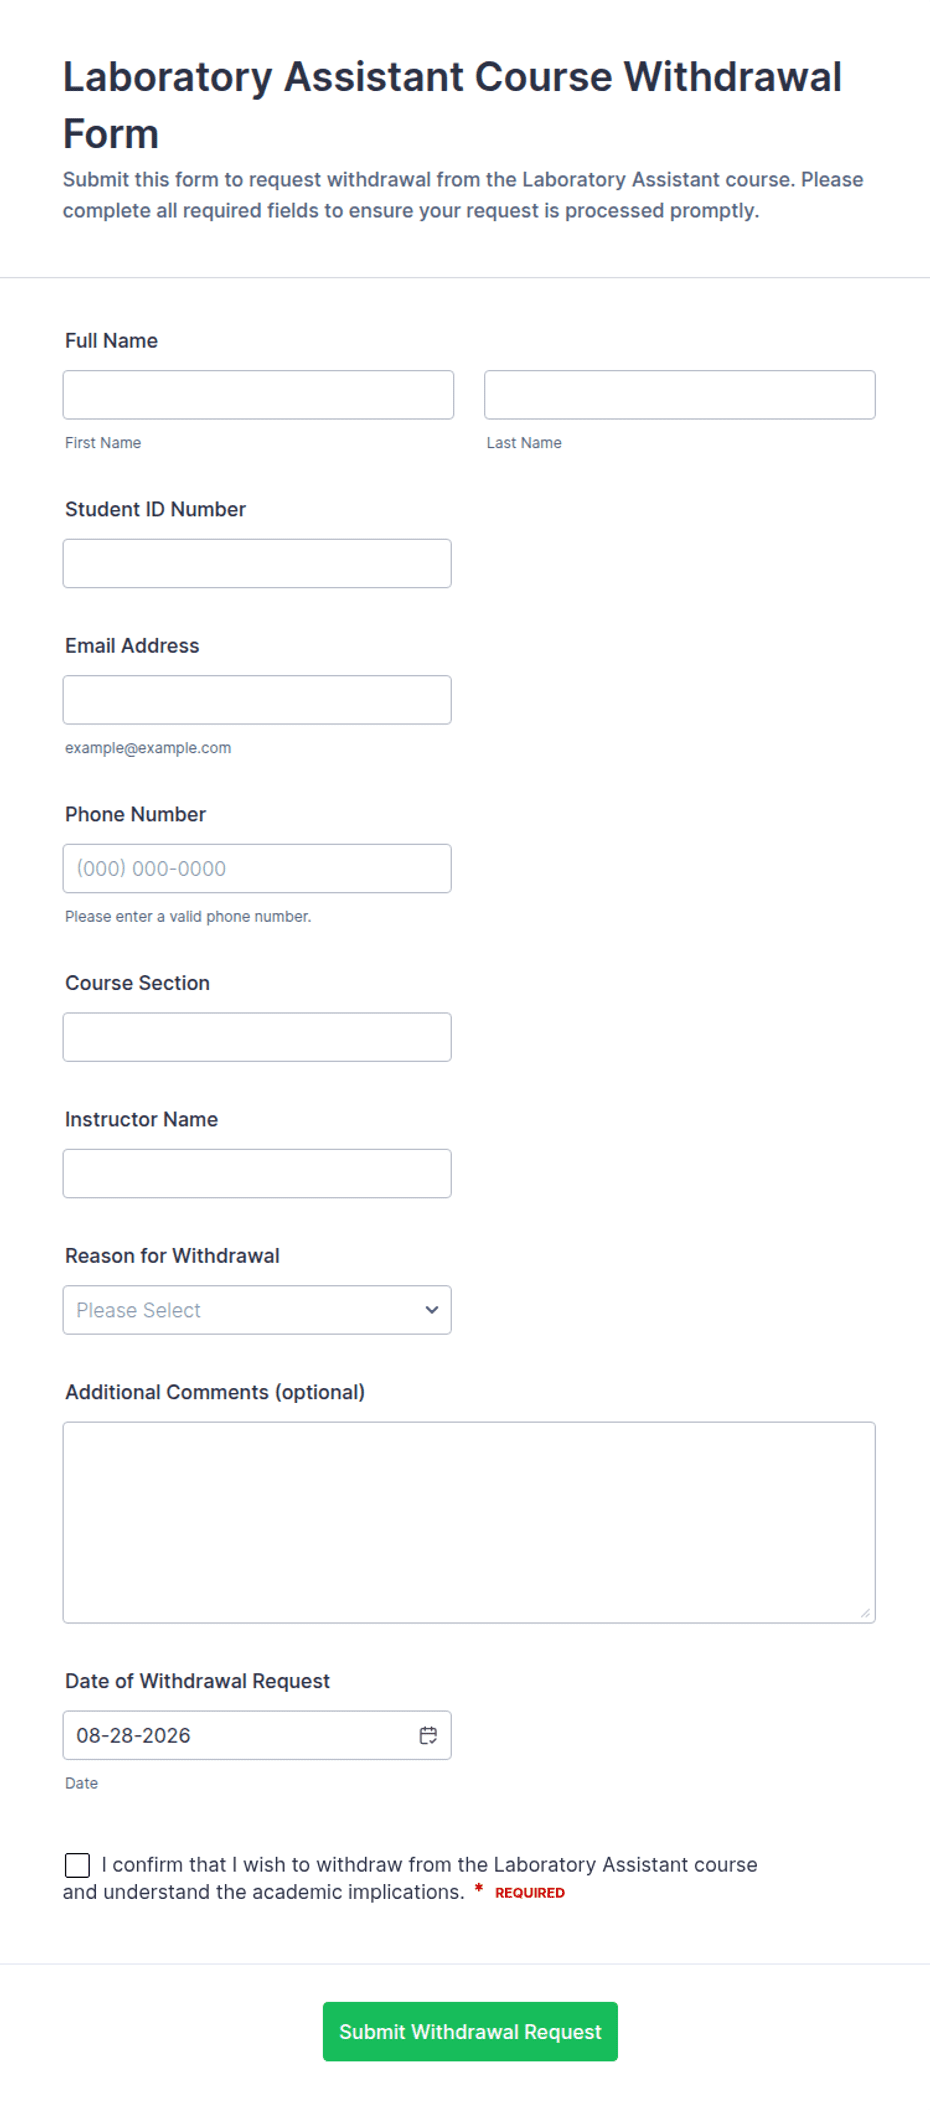930x2110 pixels.
Task: Select the Course Section text field
Action: pyautogui.click(x=257, y=1037)
